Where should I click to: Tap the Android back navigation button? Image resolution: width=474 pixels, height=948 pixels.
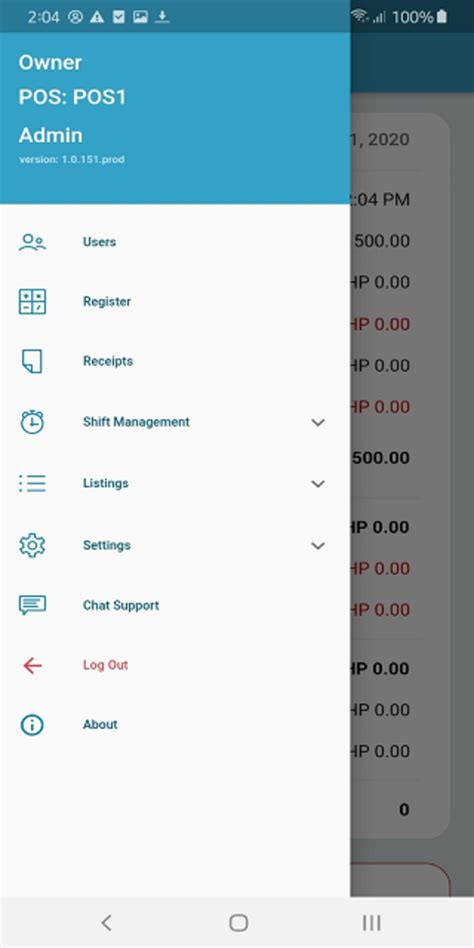point(106,923)
